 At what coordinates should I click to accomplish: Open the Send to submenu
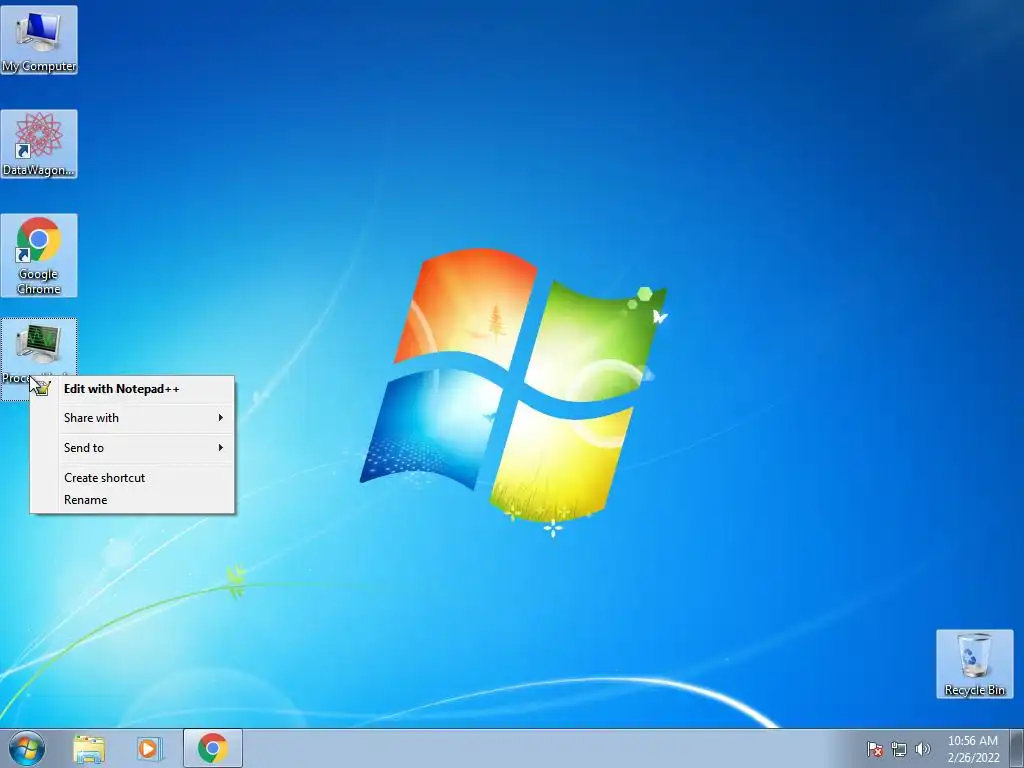pyautogui.click(x=133, y=448)
